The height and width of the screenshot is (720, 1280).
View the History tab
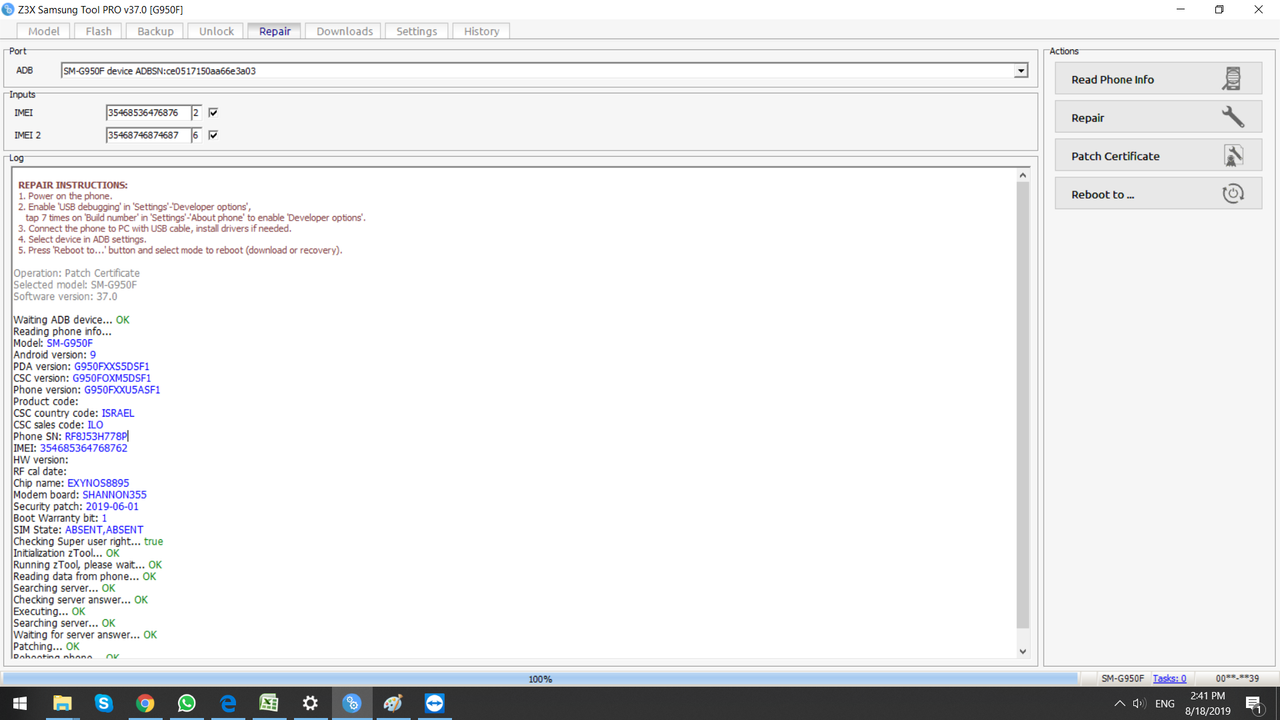pos(481,31)
